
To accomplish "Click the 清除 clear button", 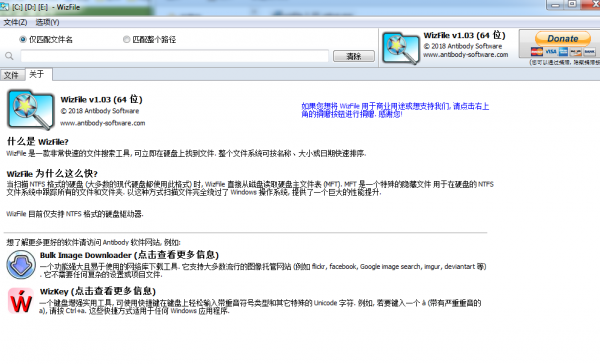I will coord(354,56).
